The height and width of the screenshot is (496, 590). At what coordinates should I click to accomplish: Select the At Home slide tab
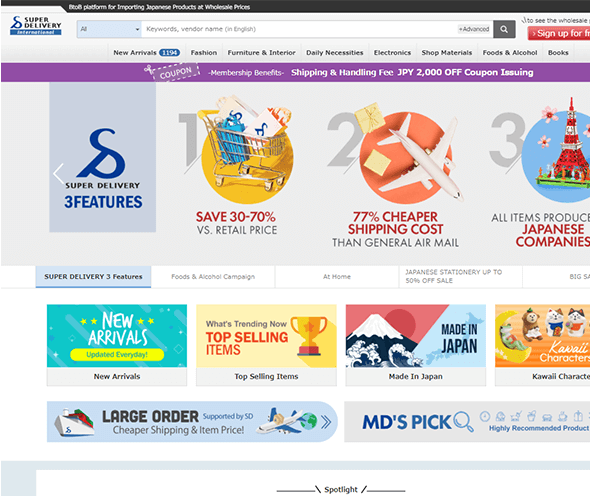click(x=337, y=277)
